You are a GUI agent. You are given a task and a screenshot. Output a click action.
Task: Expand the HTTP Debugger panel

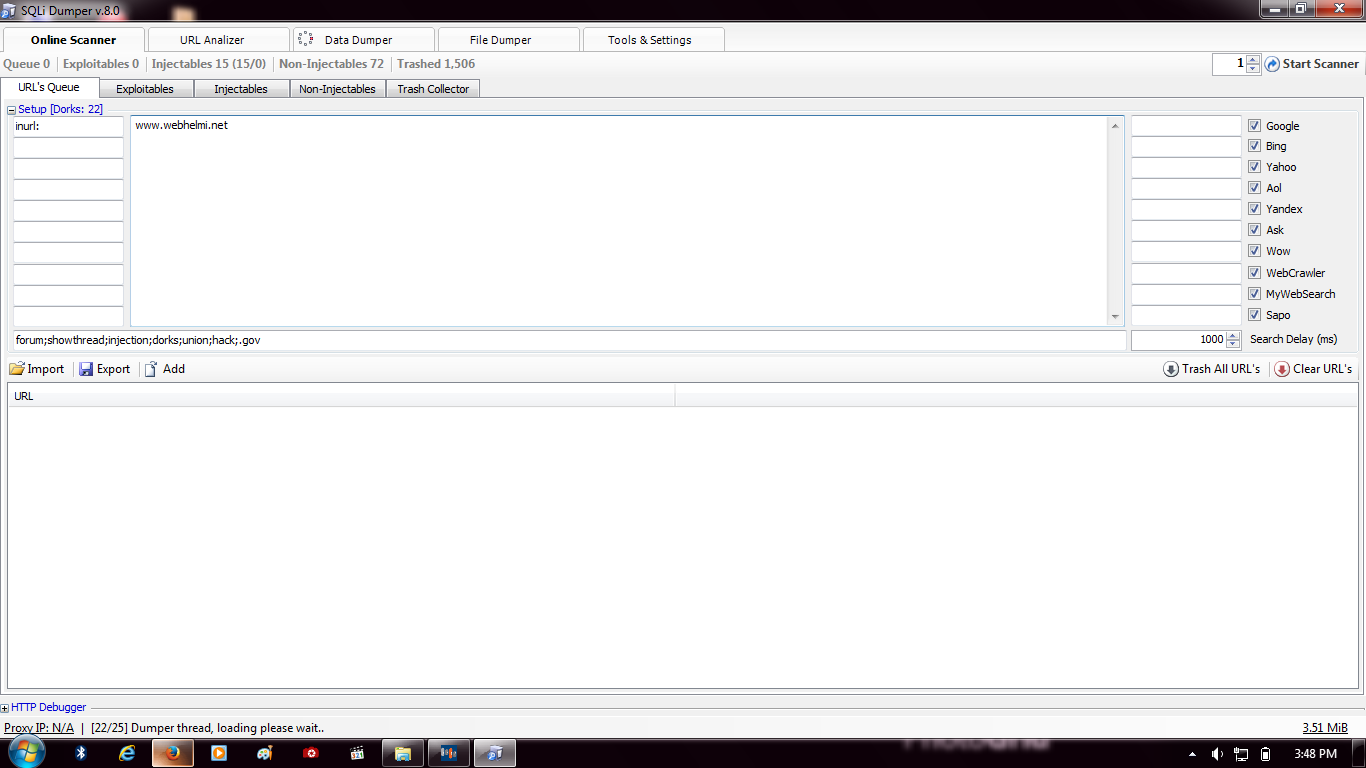[5, 708]
